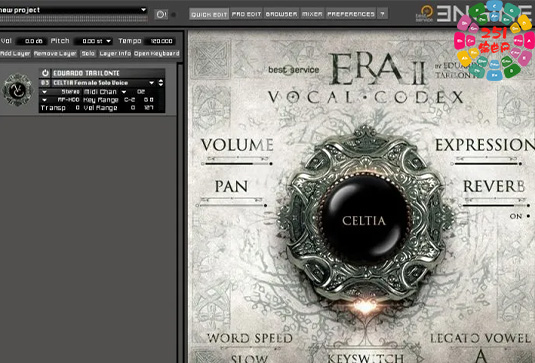The height and width of the screenshot is (363, 535).
Task: Click the Celtia layer emblem thumbnail
Action: pos(17,90)
